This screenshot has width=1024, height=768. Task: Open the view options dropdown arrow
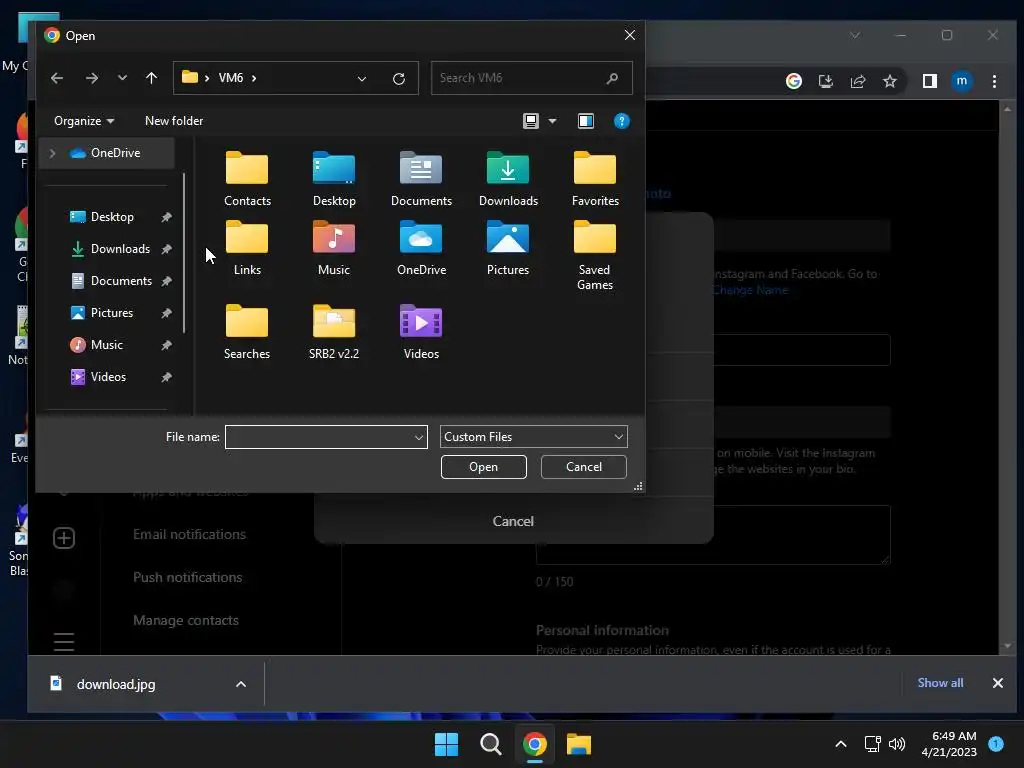click(x=552, y=121)
